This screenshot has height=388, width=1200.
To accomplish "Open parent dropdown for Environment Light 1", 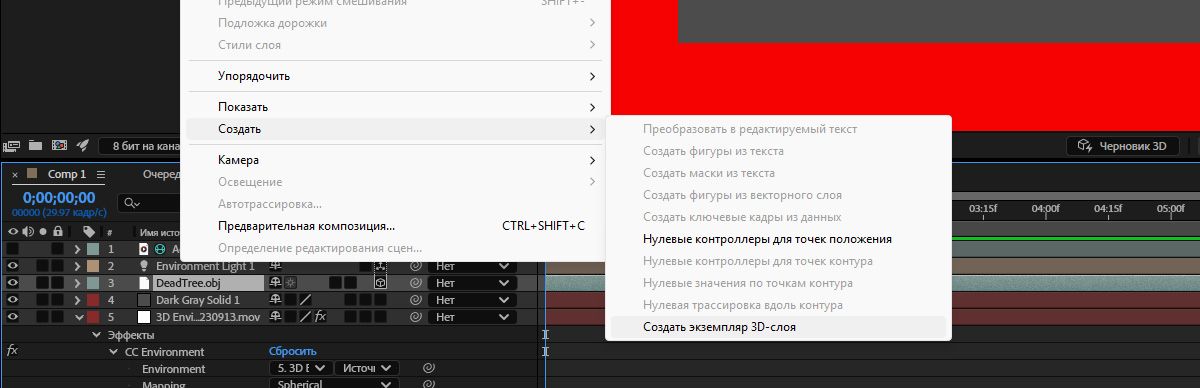I will 472,266.
